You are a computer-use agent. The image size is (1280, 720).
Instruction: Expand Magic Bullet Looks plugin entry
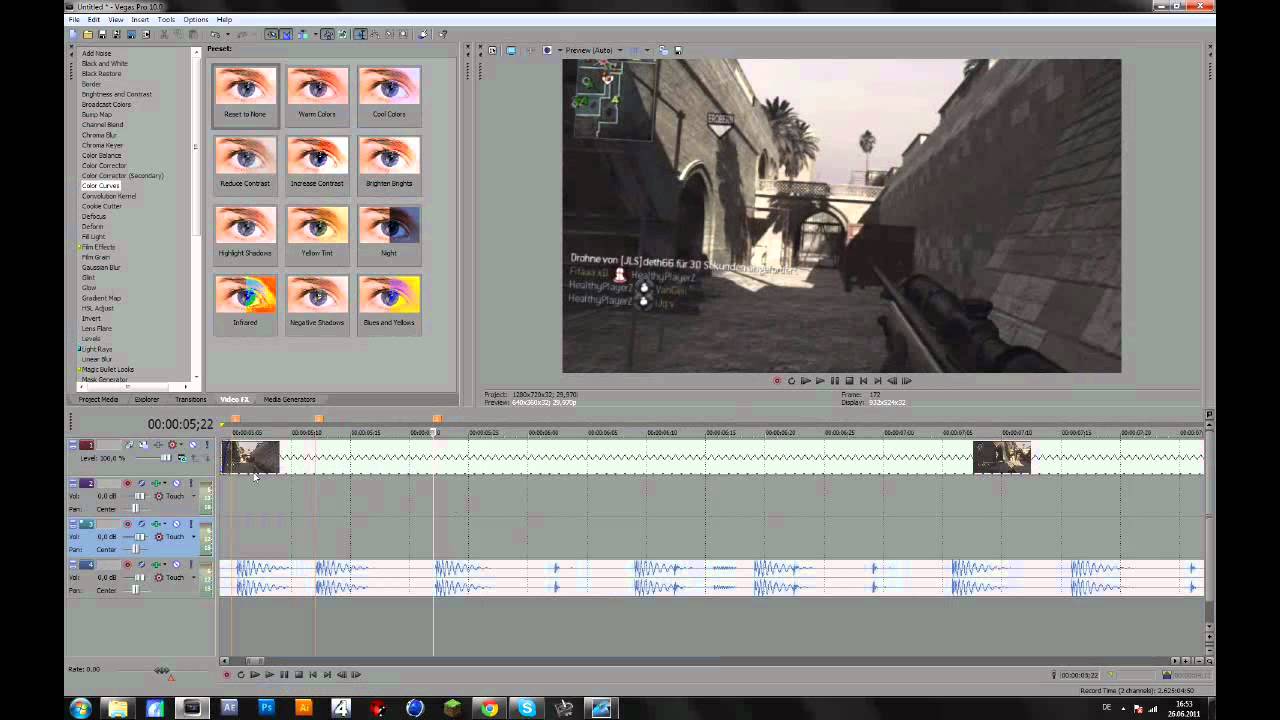click(x=79, y=369)
